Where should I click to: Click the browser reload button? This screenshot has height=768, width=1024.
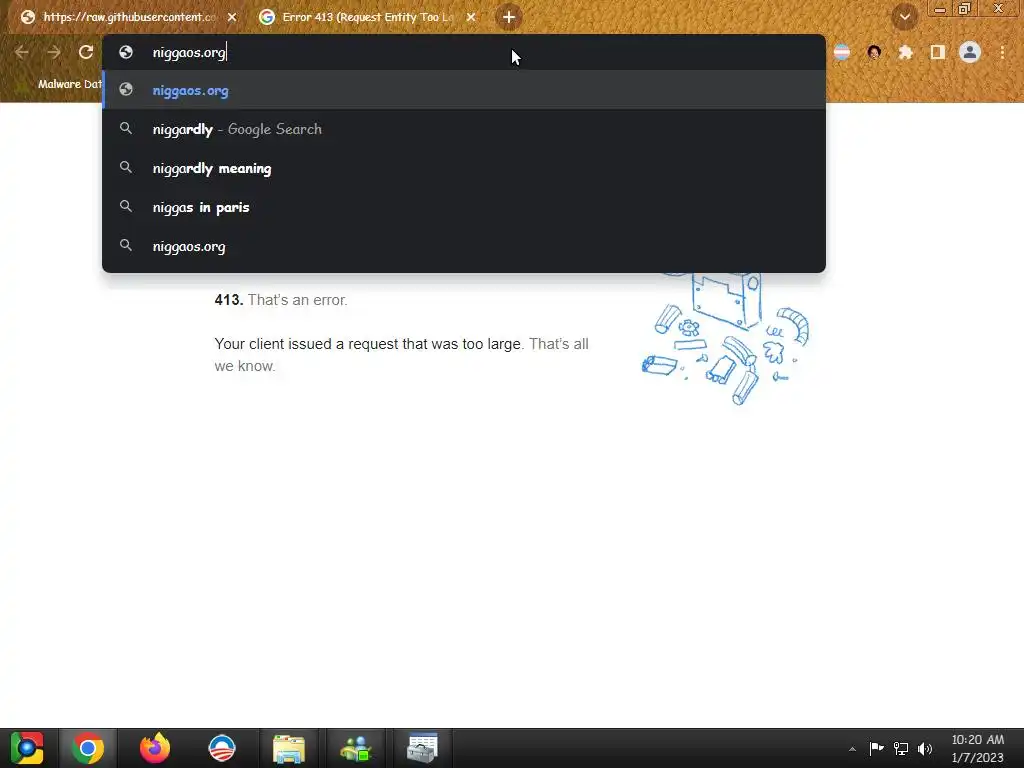[86, 52]
